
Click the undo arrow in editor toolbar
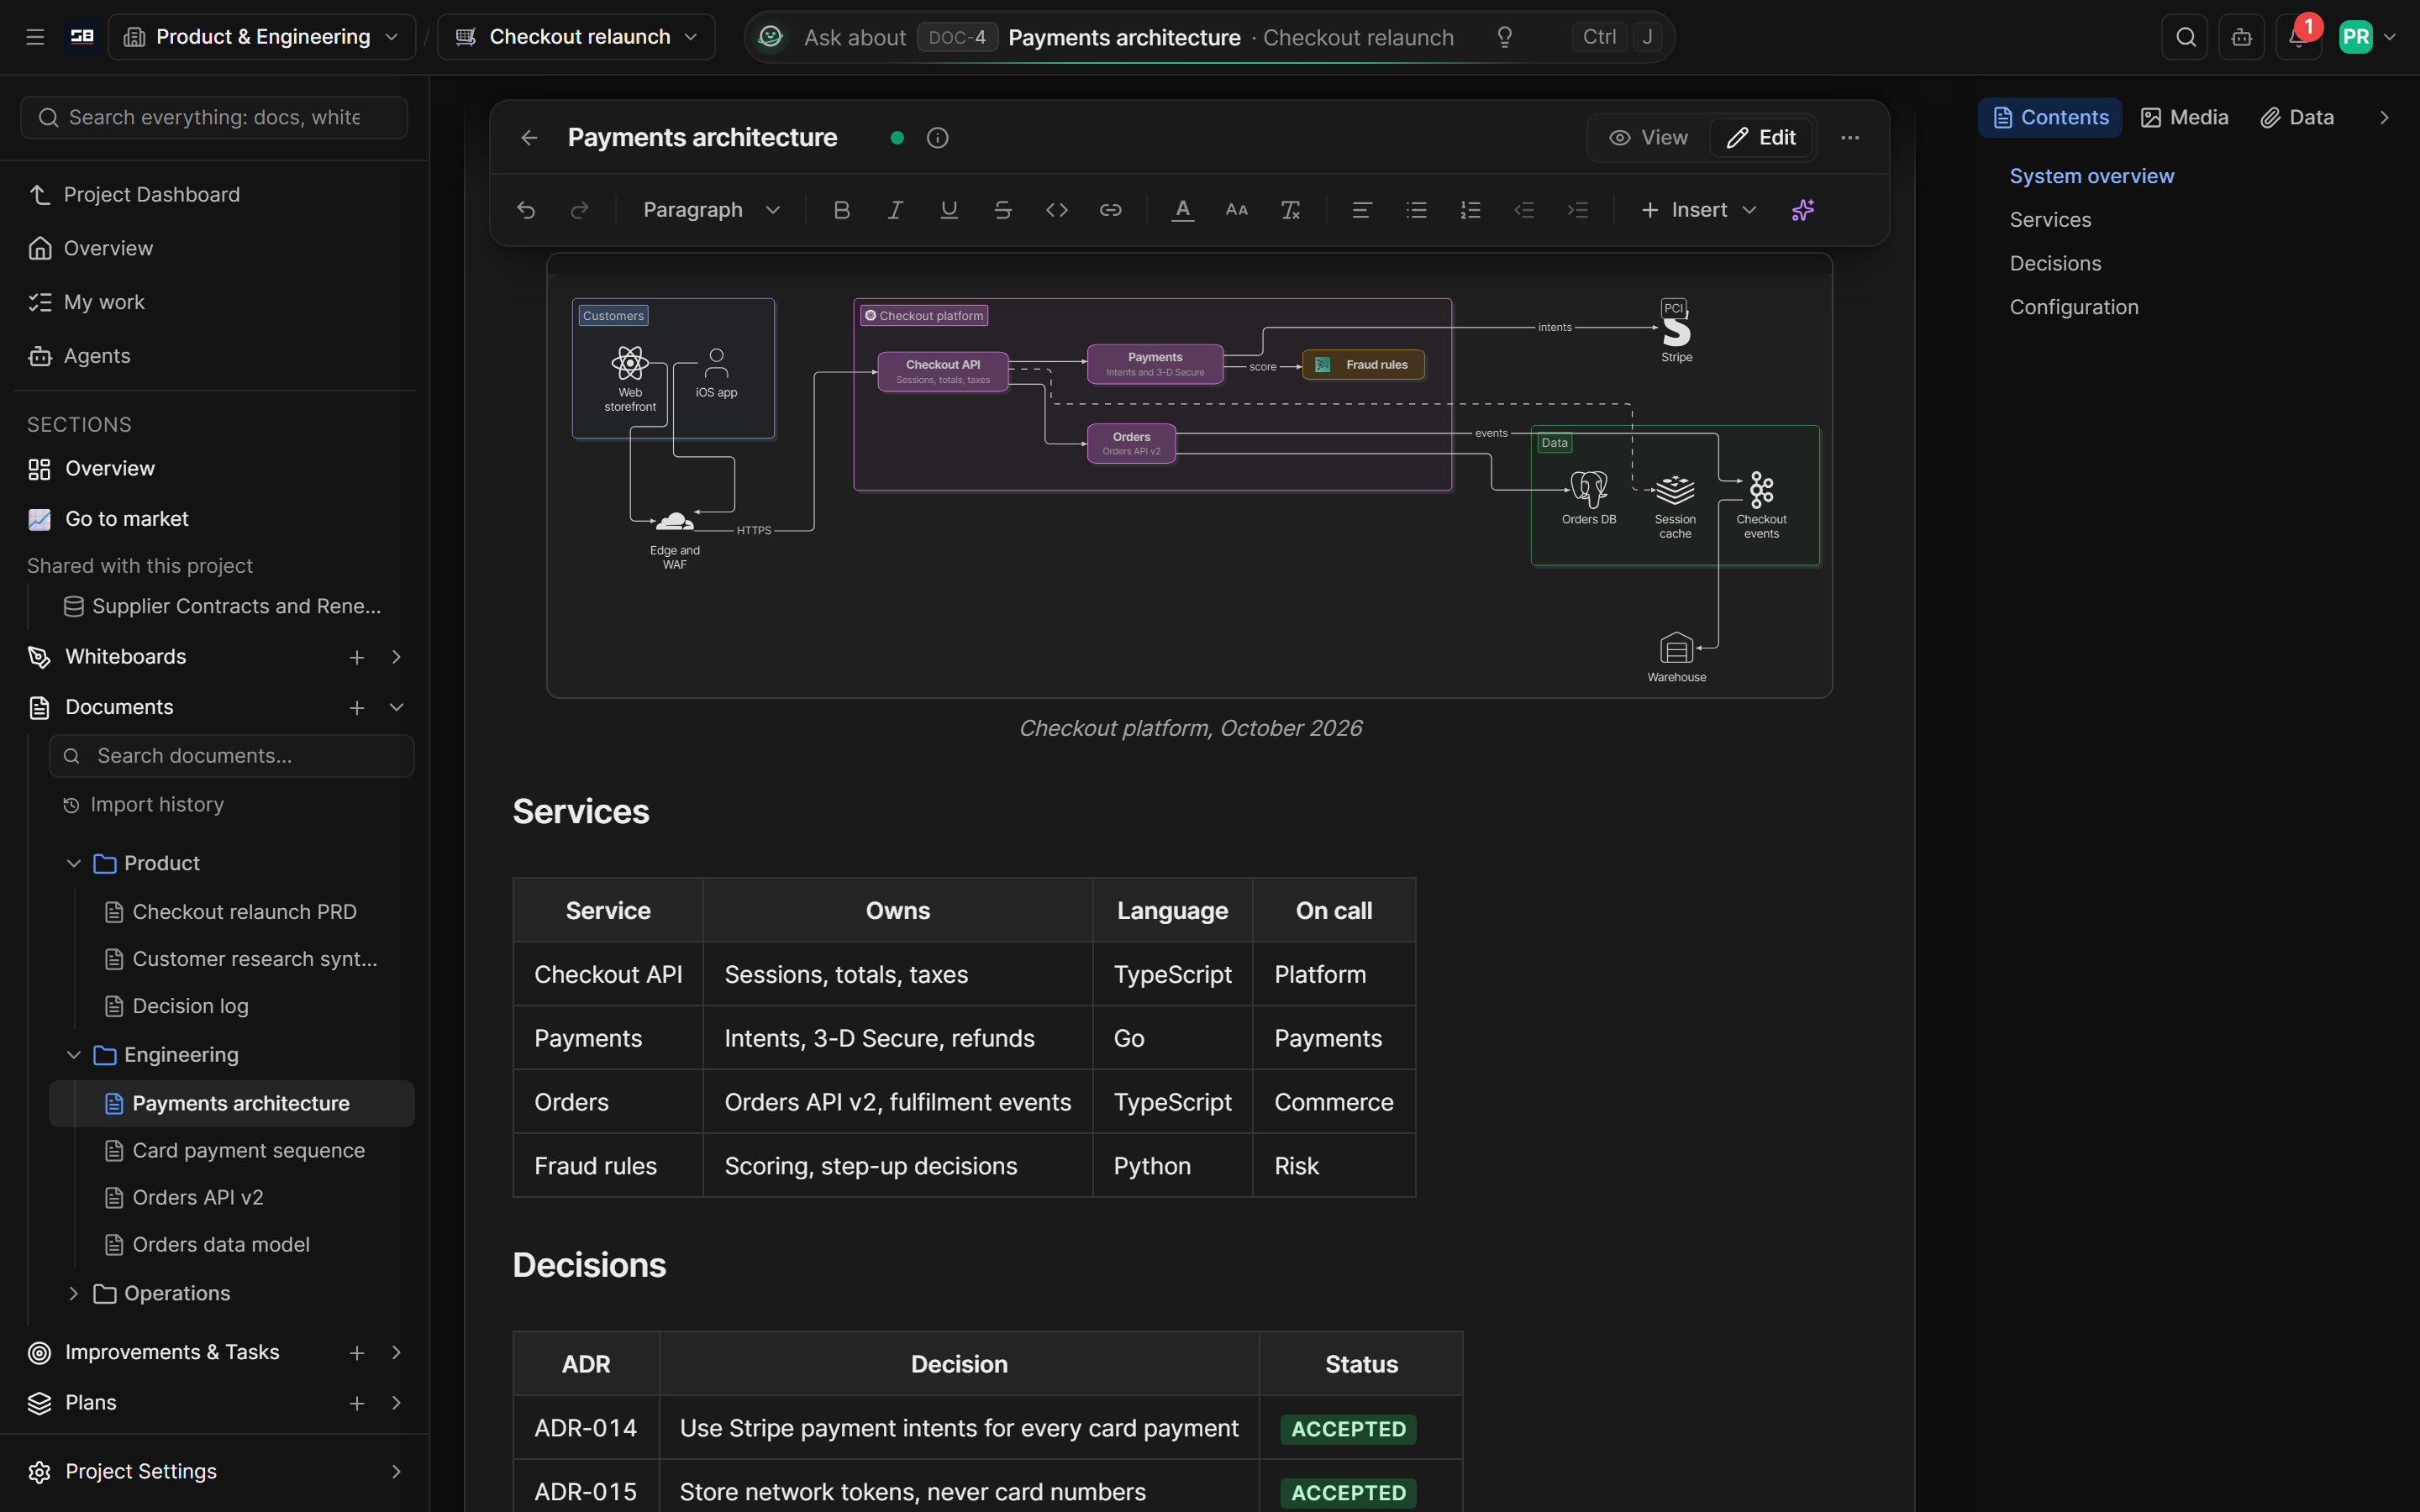[526, 210]
